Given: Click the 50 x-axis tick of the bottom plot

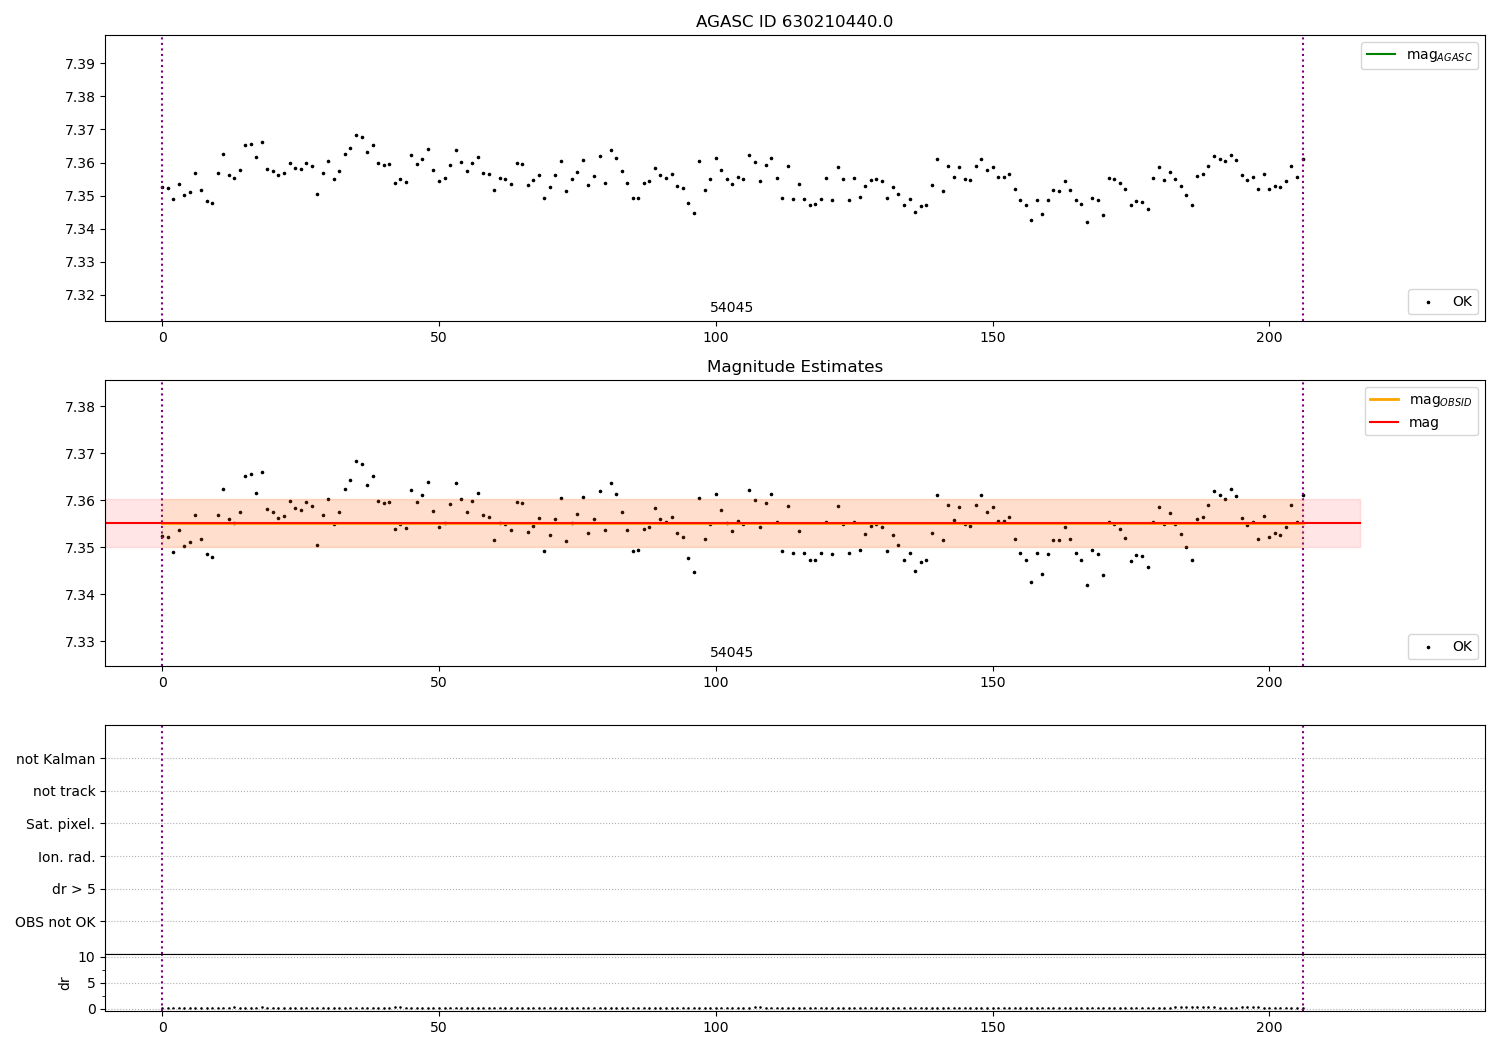Looking at the screenshot, I should [439, 1027].
